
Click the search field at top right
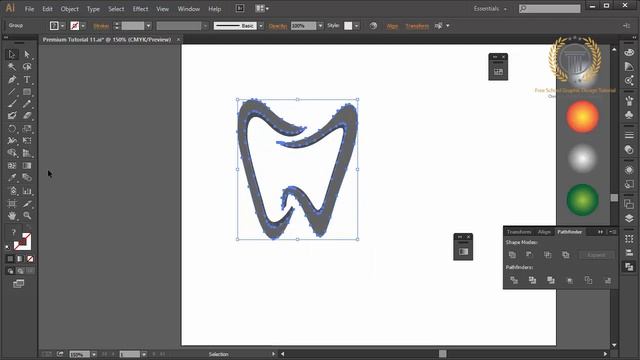pos(549,9)
